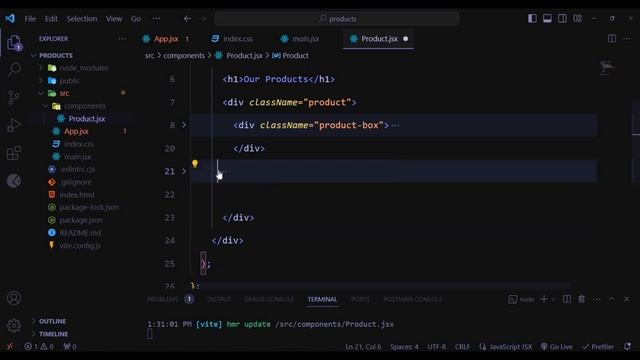
Task: Unfold the collapsed line 8 region
Action: tap(184, 125)
